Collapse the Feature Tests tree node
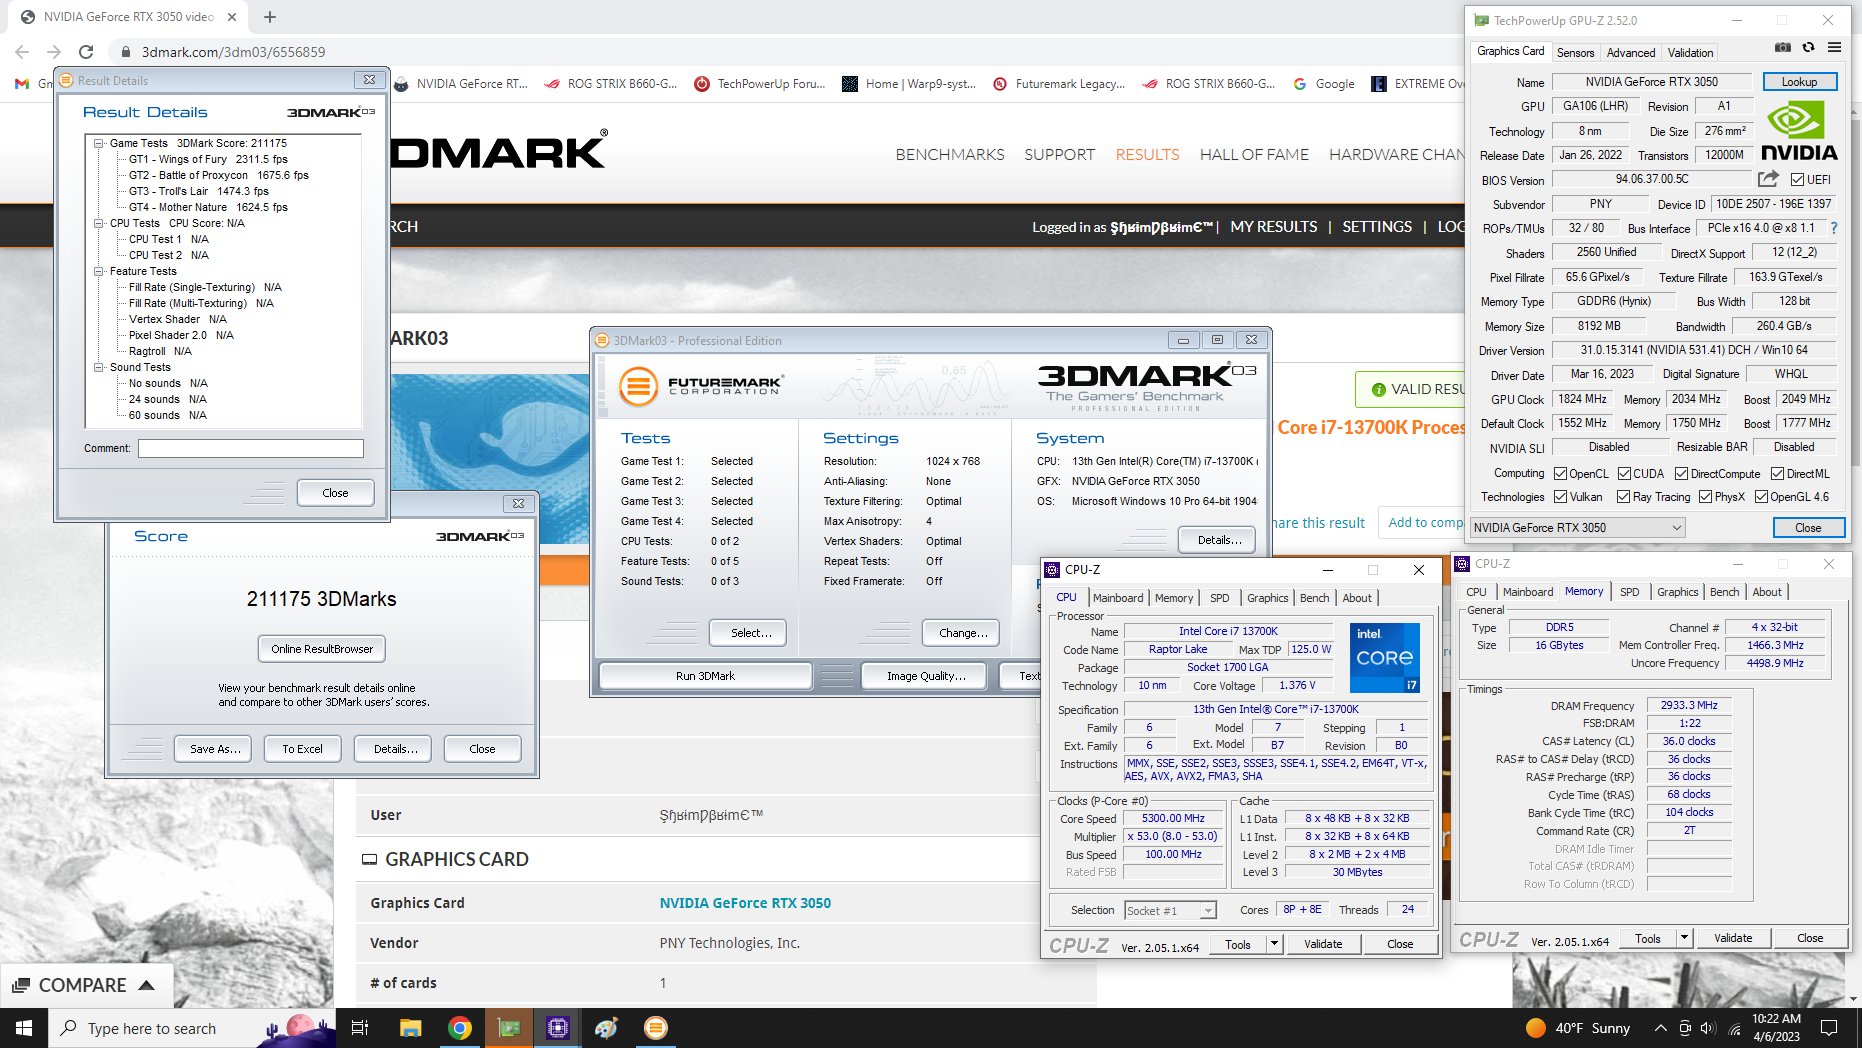 coord(99,271)
